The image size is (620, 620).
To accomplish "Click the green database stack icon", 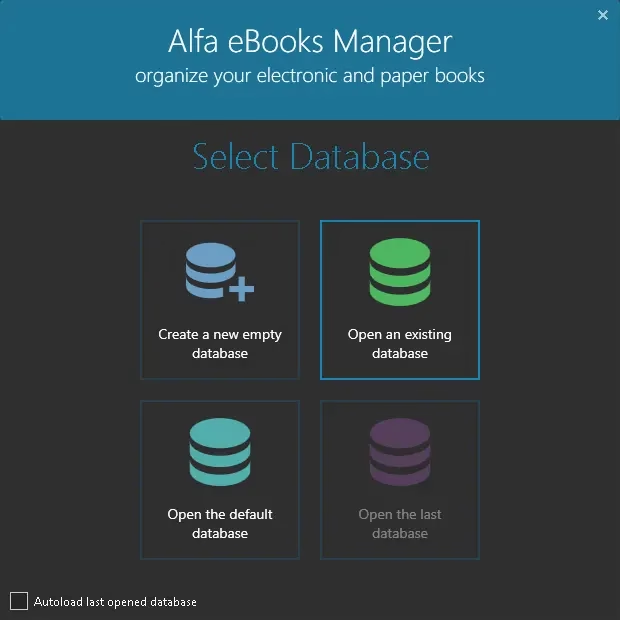I will click(400, 271).
